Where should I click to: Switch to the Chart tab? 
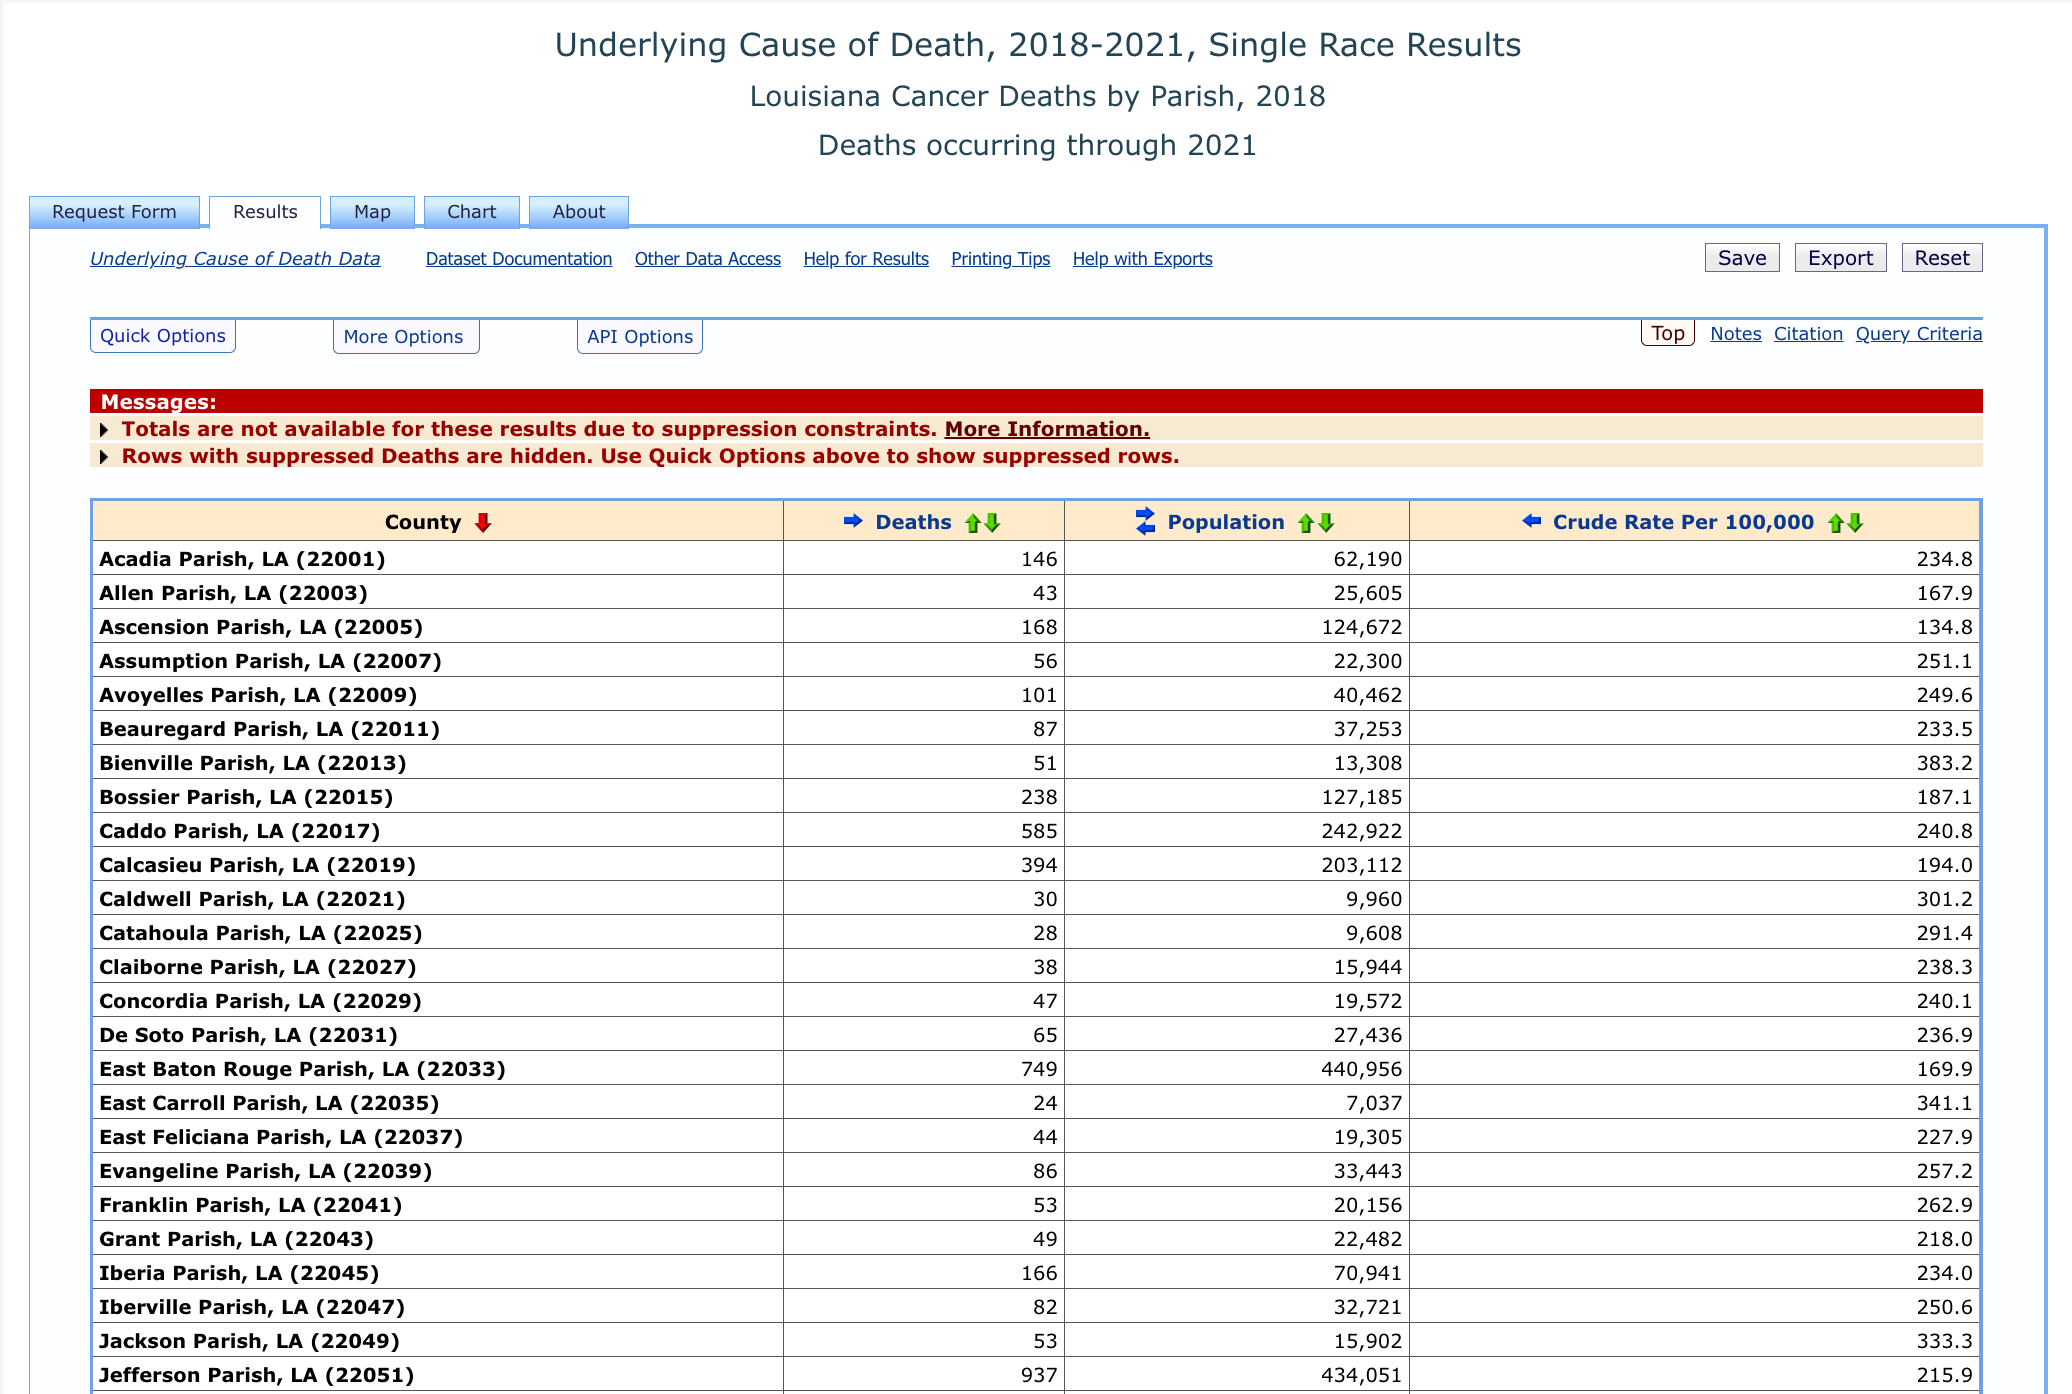472,212
